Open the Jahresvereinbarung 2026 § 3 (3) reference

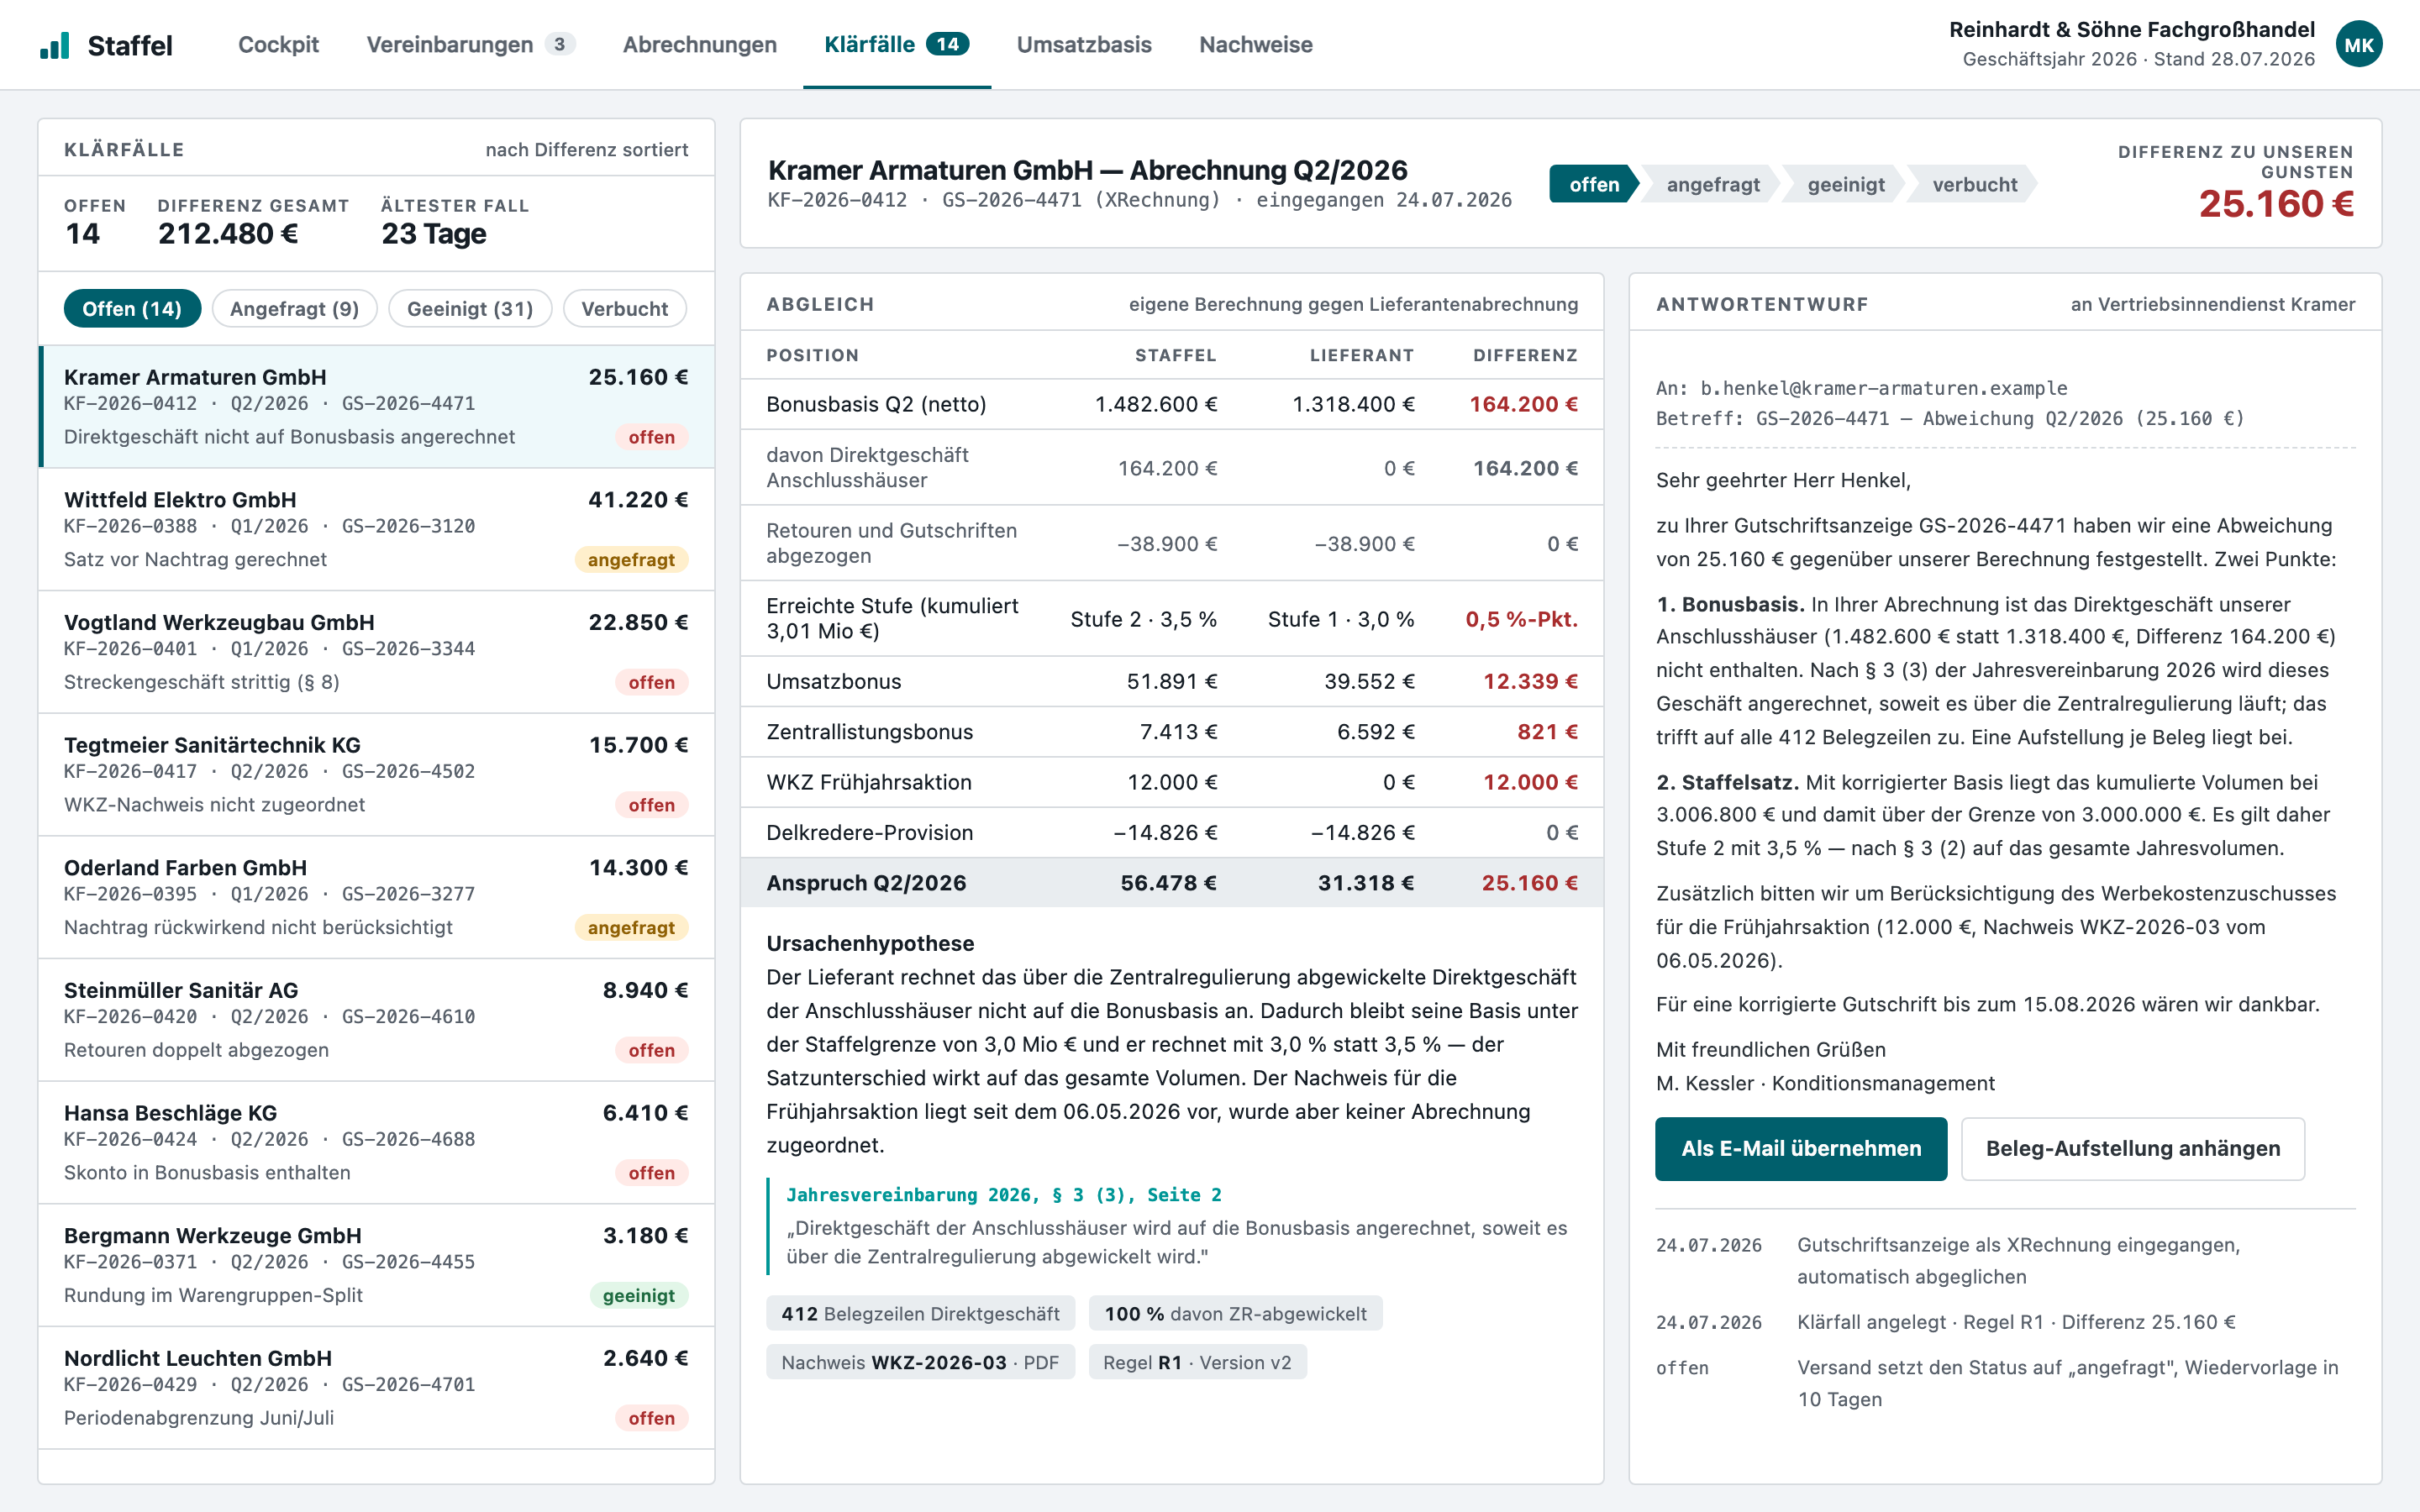(x=1003, y=1195)
